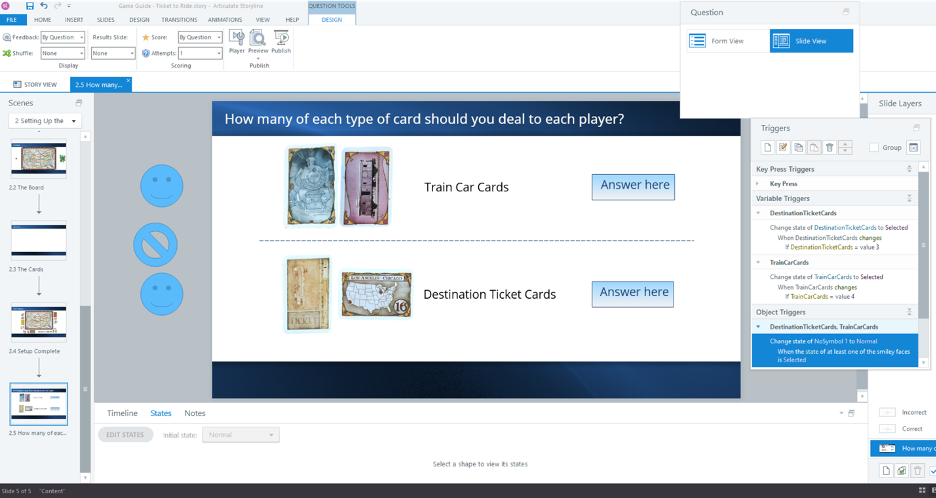The width and height of the screenshot is (936, 498).
Task: Expand the Key Press trigger group
Action: click(x=758, y=184)
